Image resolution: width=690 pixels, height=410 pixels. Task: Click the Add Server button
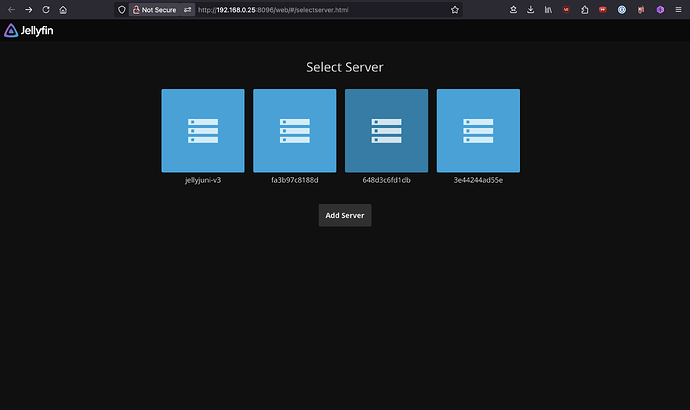coord(345,215)
